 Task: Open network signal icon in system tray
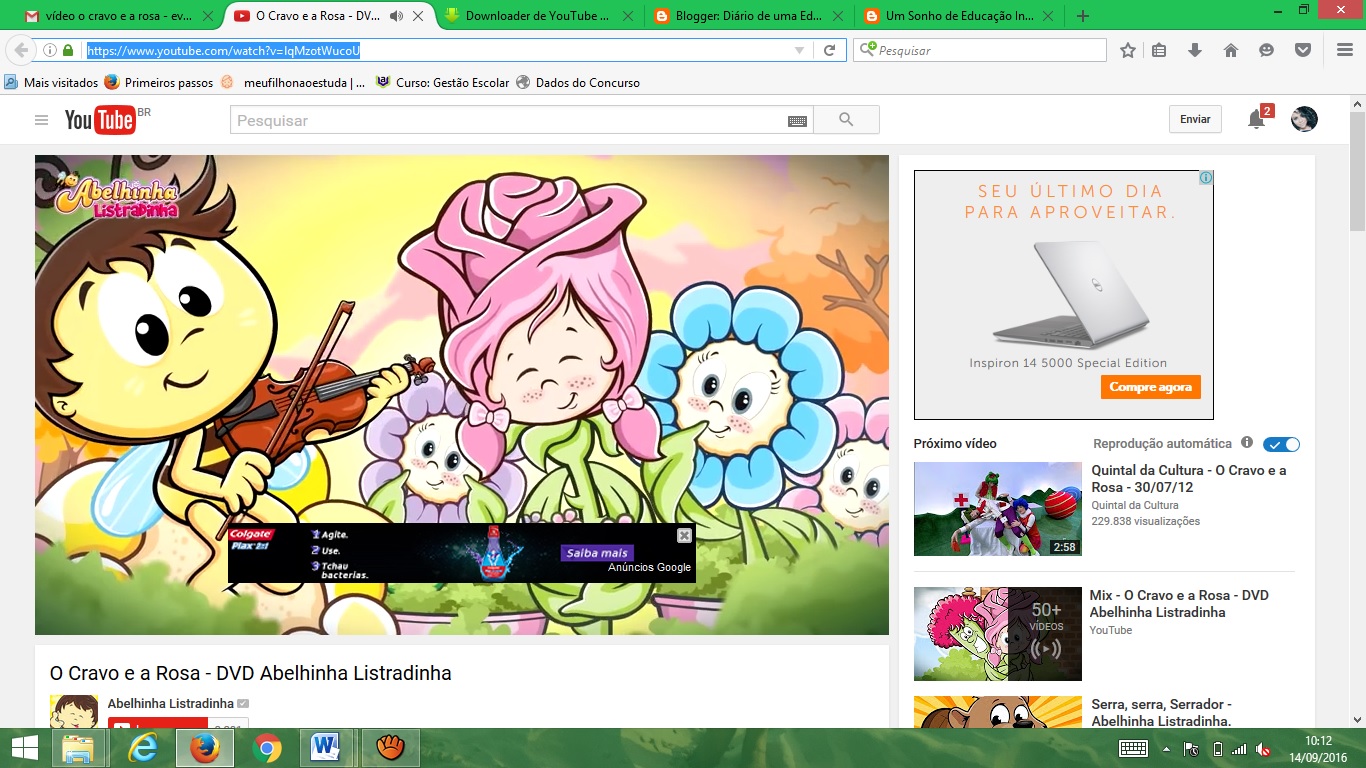(x=1239, y=748)
